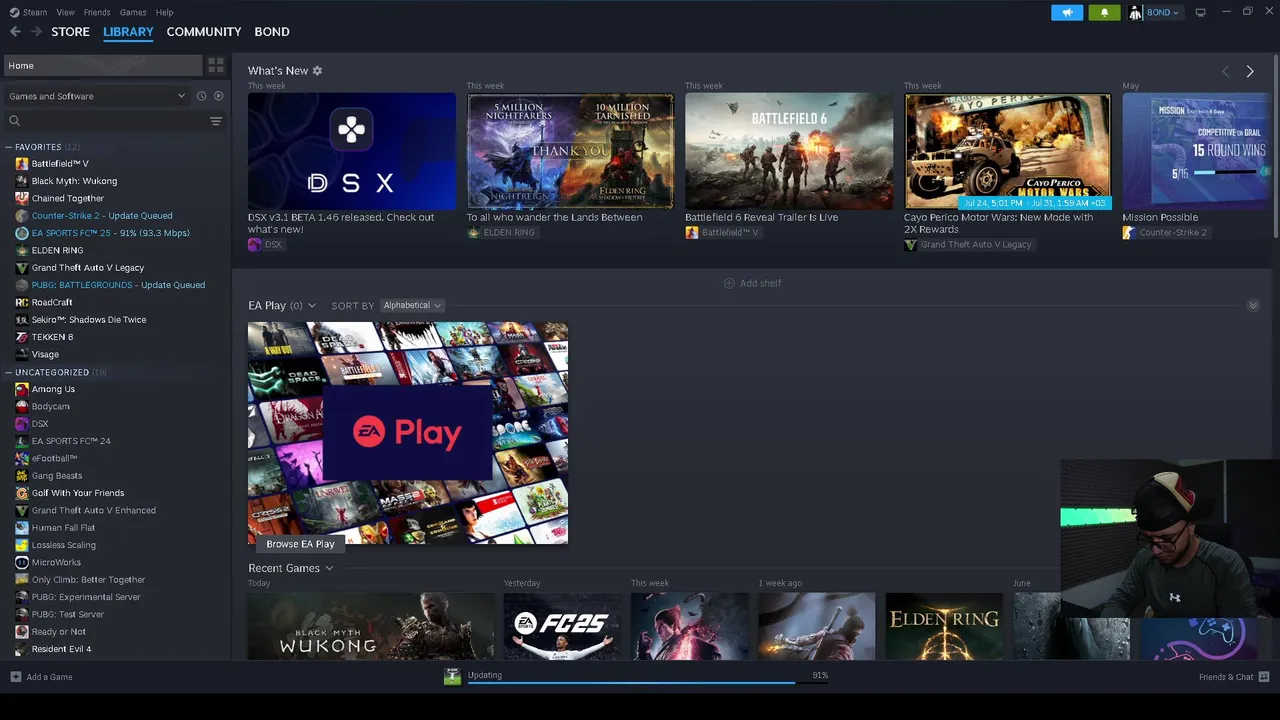The width and height of the screenshot is (1280, 720).
Task: Select Counter-Strike 2 - Update Queued
Action: (x=102, y=216)
